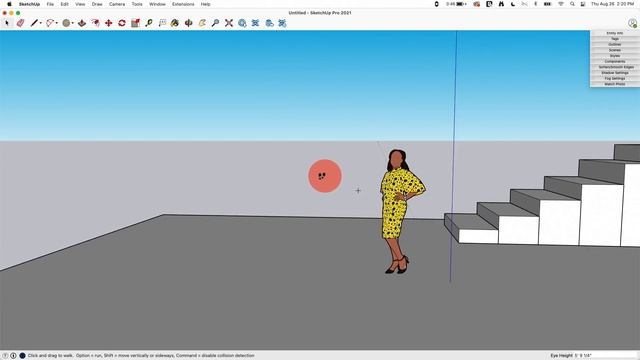Expand the Tags tray panel

click(615, 39)
